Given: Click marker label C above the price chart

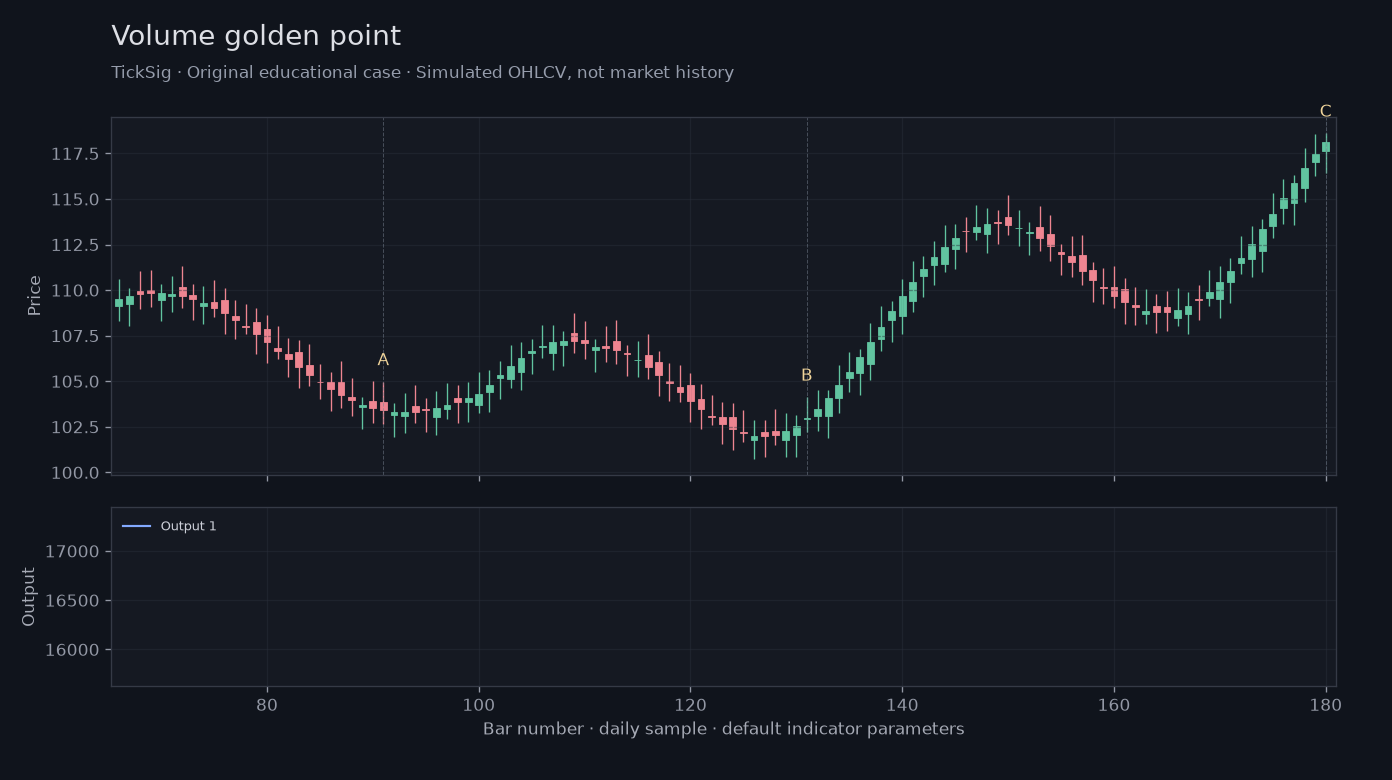Looking at the screenshot, I should tap(1326, 112).
